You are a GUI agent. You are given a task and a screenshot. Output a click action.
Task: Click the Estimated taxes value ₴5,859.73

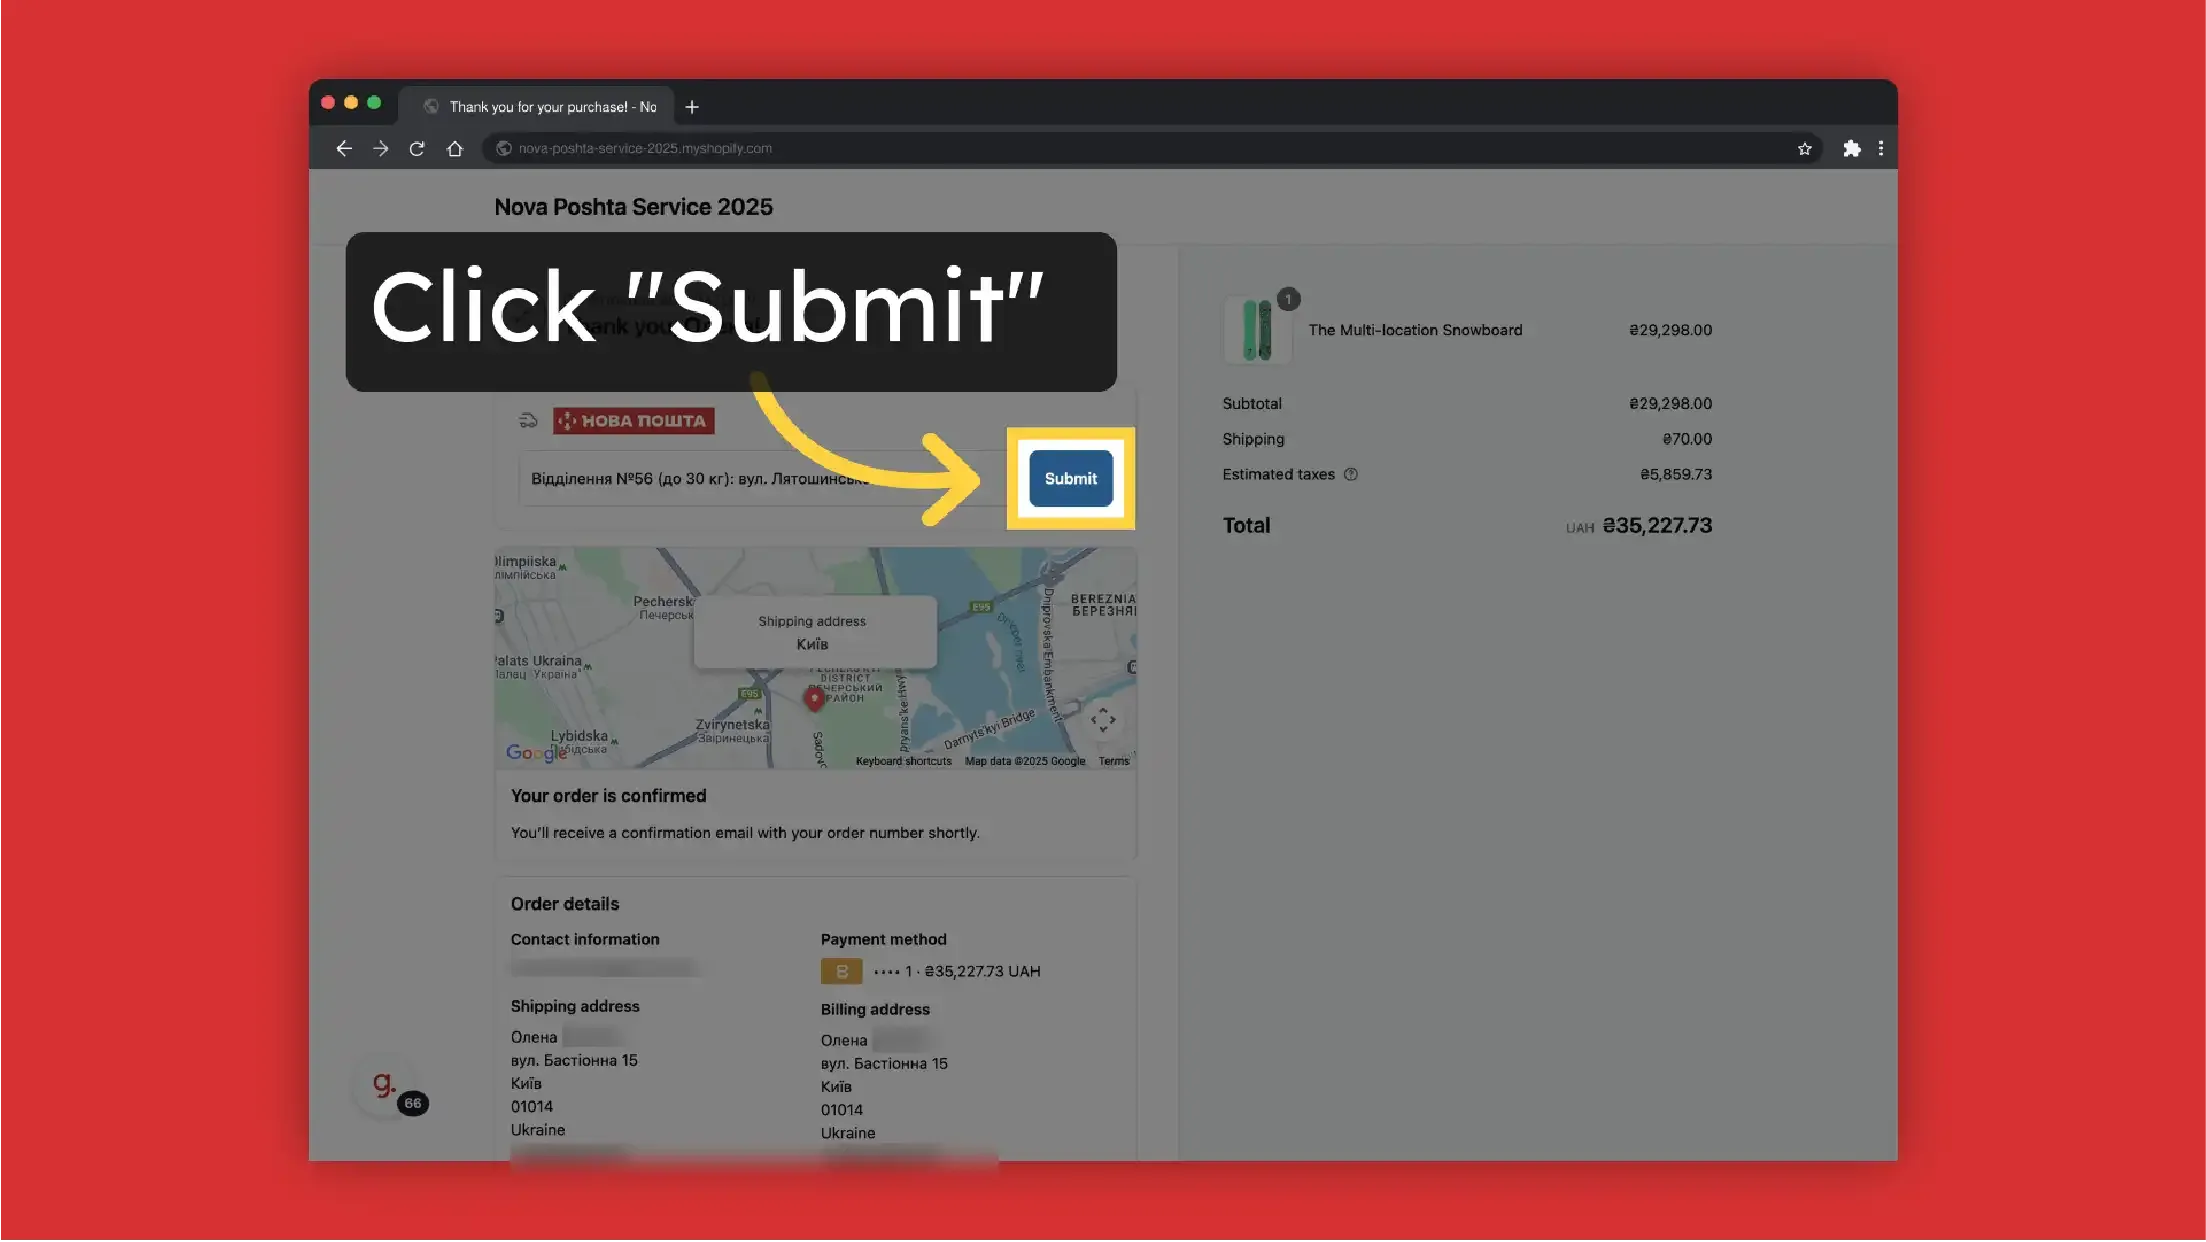[1676, 474]
